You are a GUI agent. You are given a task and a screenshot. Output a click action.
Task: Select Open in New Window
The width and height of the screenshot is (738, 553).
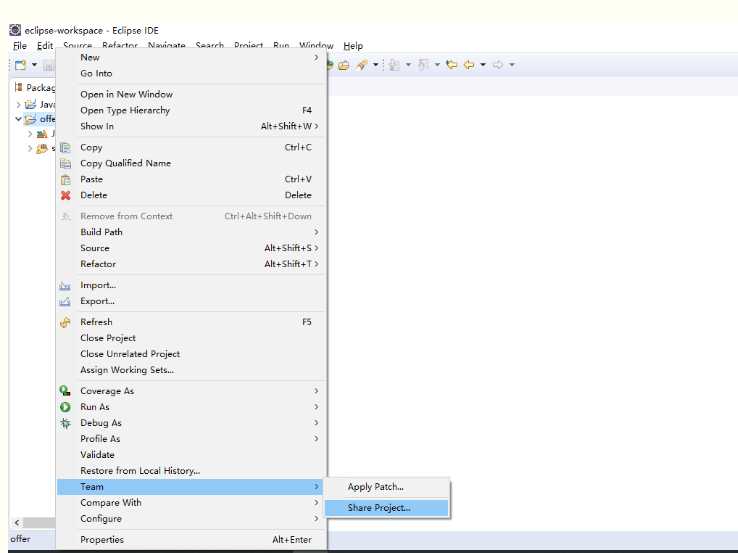tap(192, 94)
